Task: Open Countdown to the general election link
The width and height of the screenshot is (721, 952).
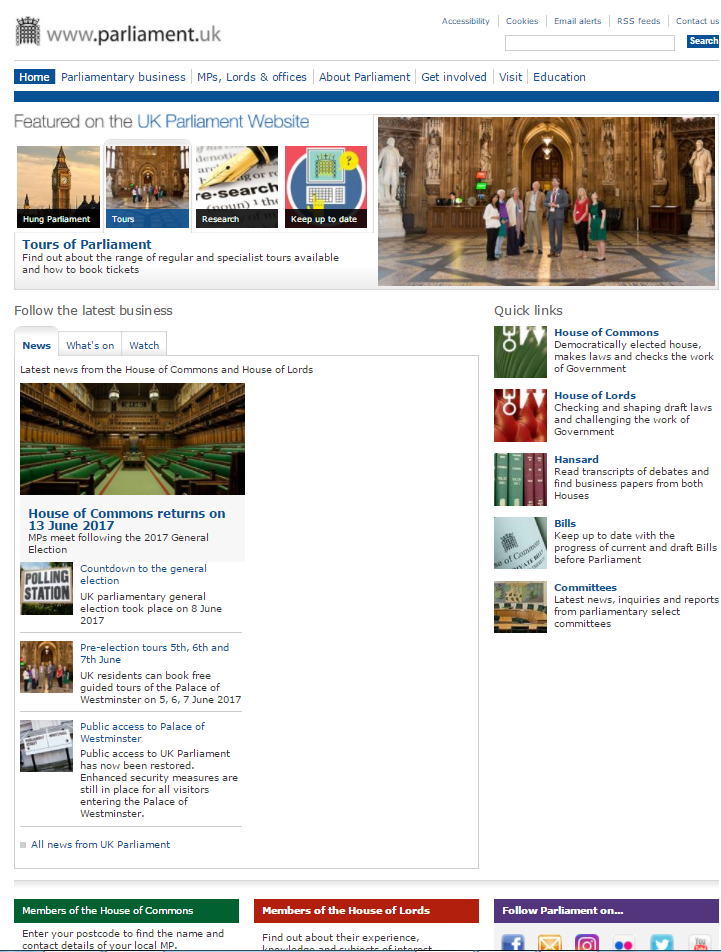Action: point(143,574)
